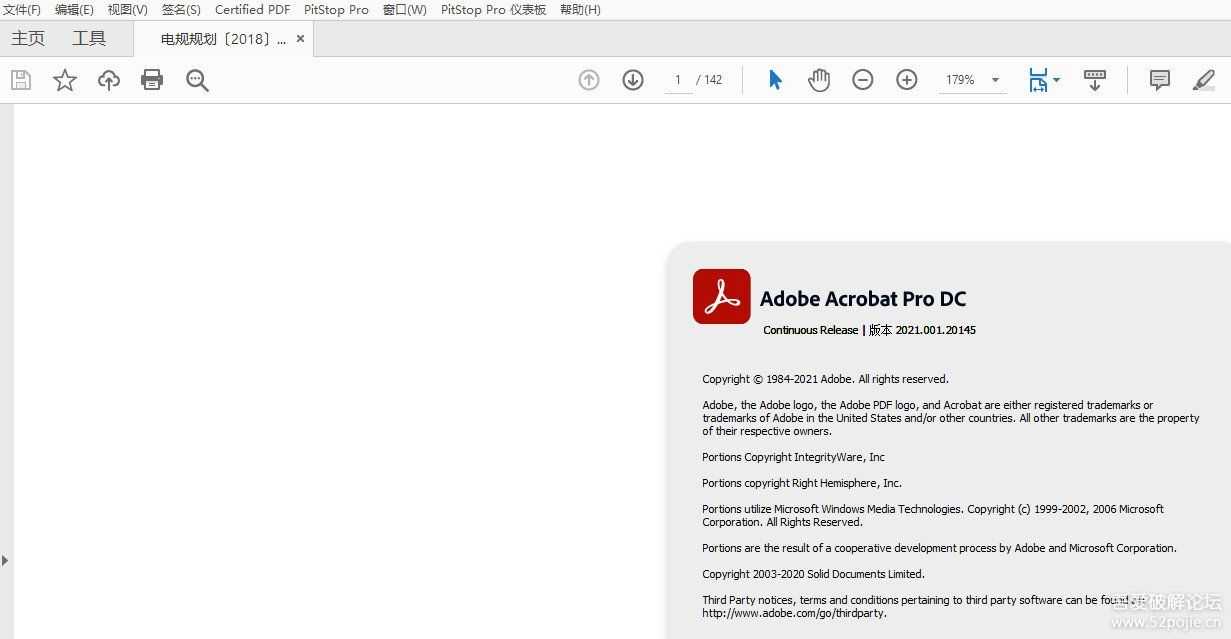Switch to the 工具 tab
The image size is (1231, 639).
click(89, 39)
